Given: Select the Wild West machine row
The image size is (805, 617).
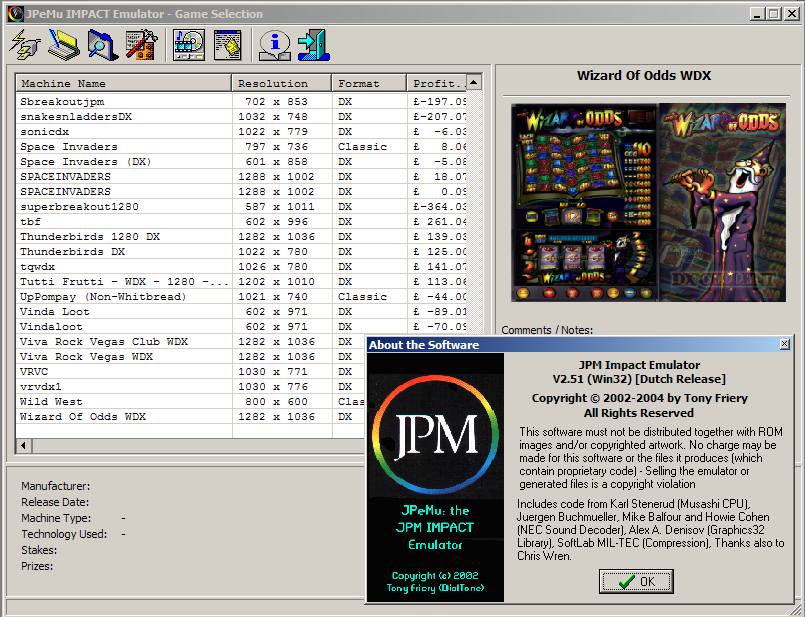Looking at the screenshot, I should click(x=190, y=402).
